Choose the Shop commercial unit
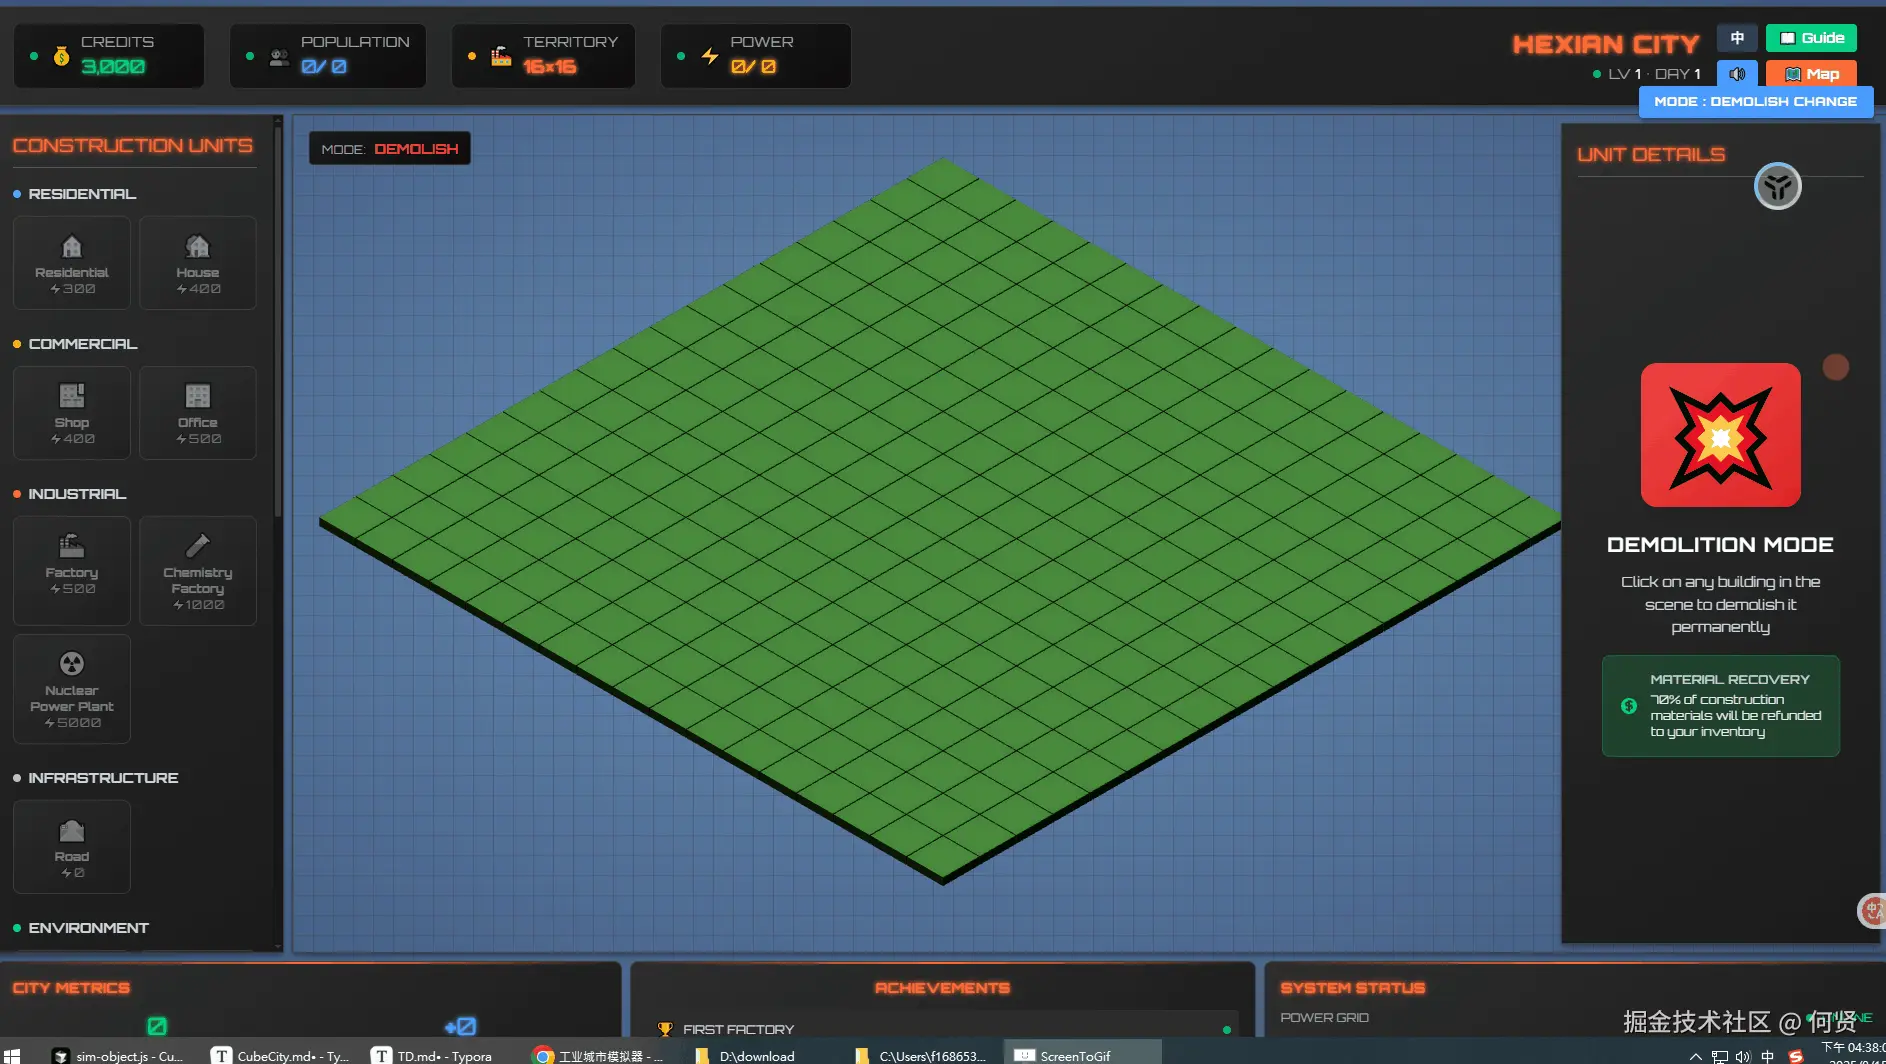Viewport: 1886px width, 1064px height. point(72,413)
